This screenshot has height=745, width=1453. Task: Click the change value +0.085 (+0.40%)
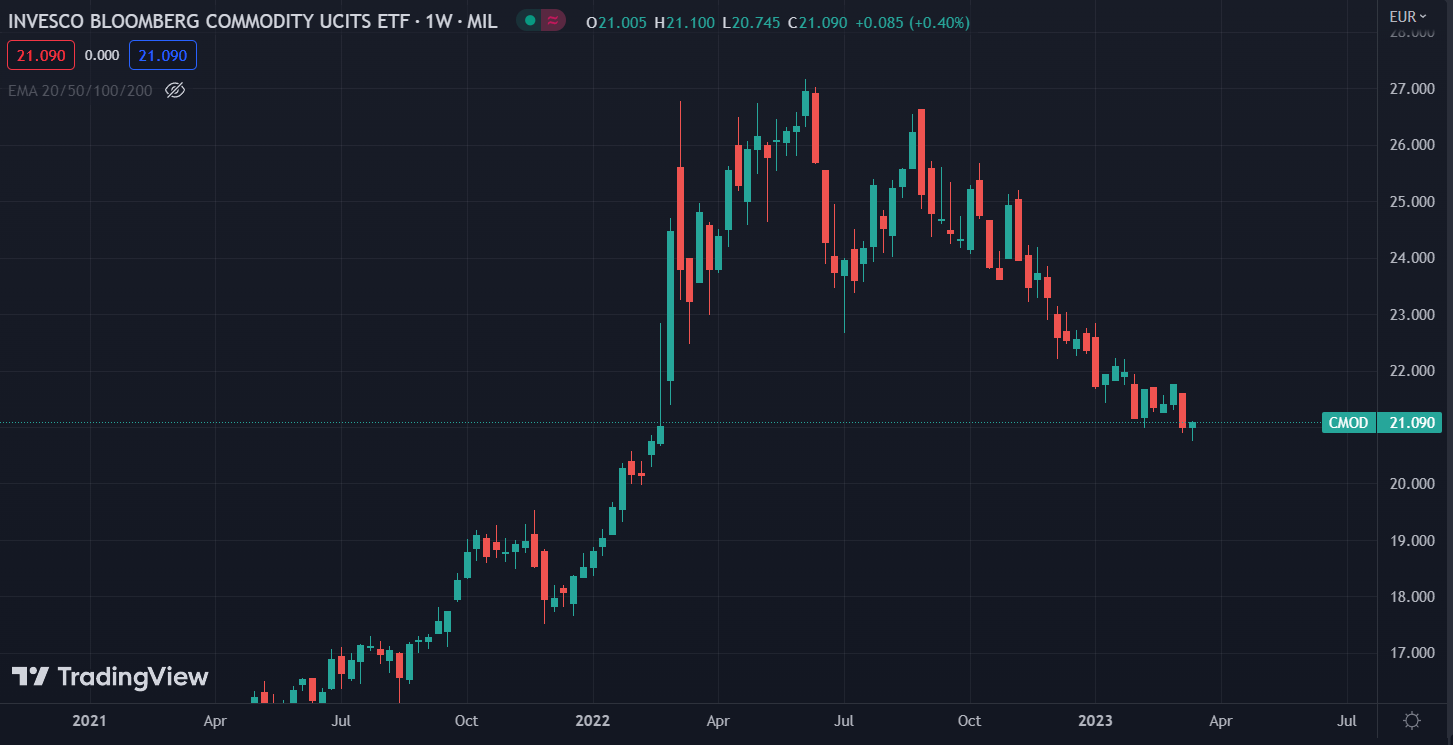pos(912,22)
